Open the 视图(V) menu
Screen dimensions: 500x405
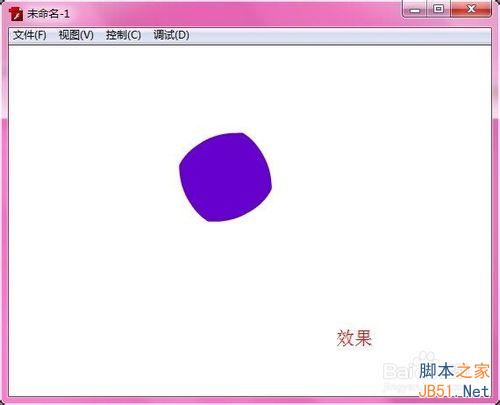[x=76, y=35]
